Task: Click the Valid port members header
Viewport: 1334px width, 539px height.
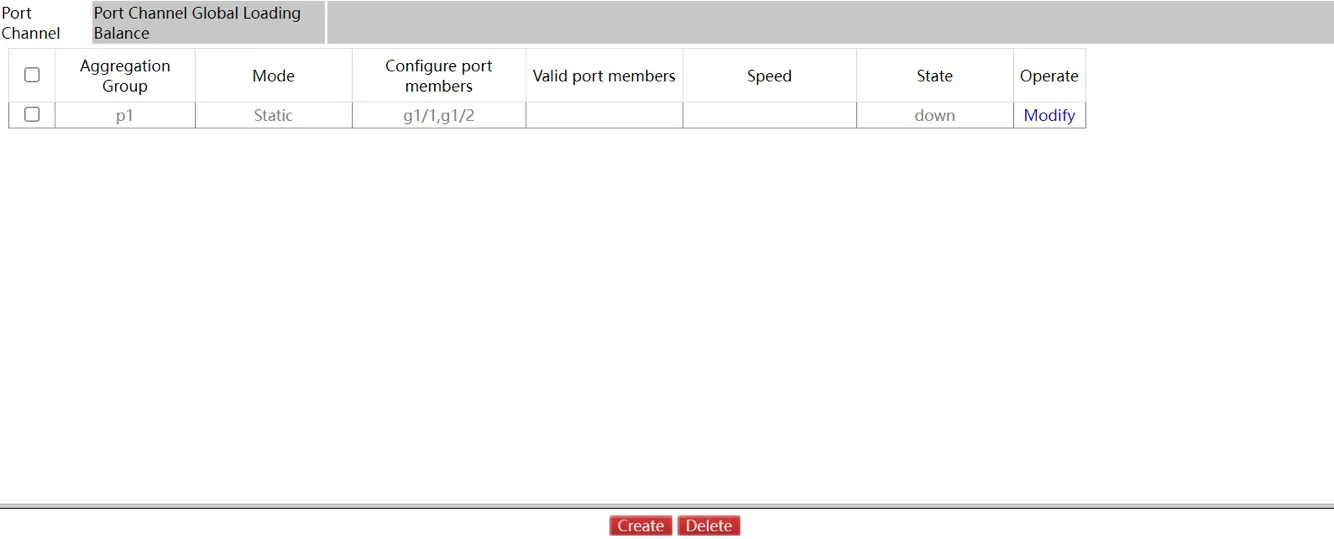Action: pyautogui.click(x=604, y=76)
